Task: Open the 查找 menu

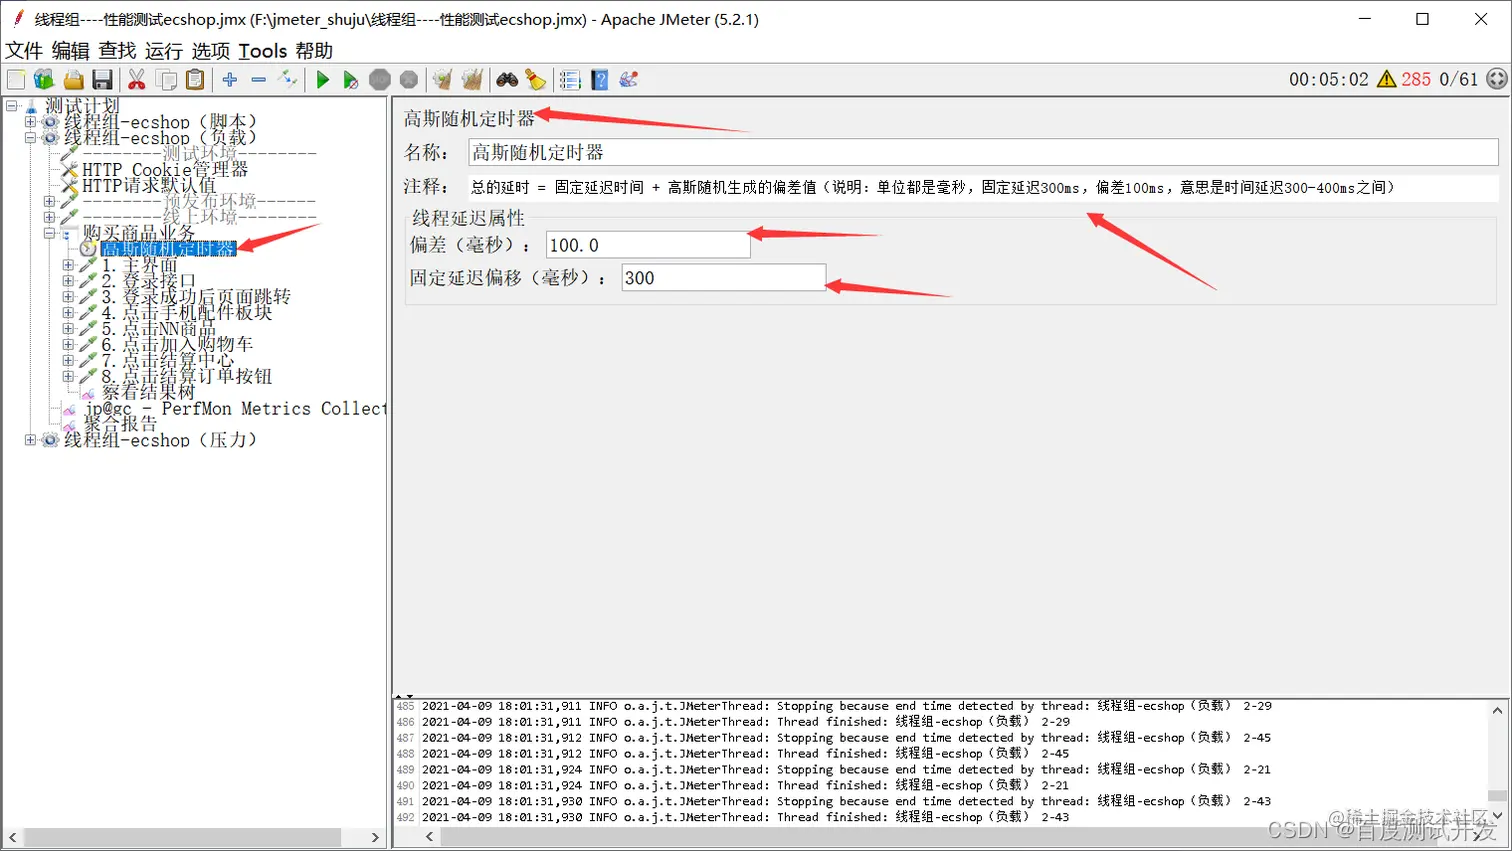Action: click(117, 51)
